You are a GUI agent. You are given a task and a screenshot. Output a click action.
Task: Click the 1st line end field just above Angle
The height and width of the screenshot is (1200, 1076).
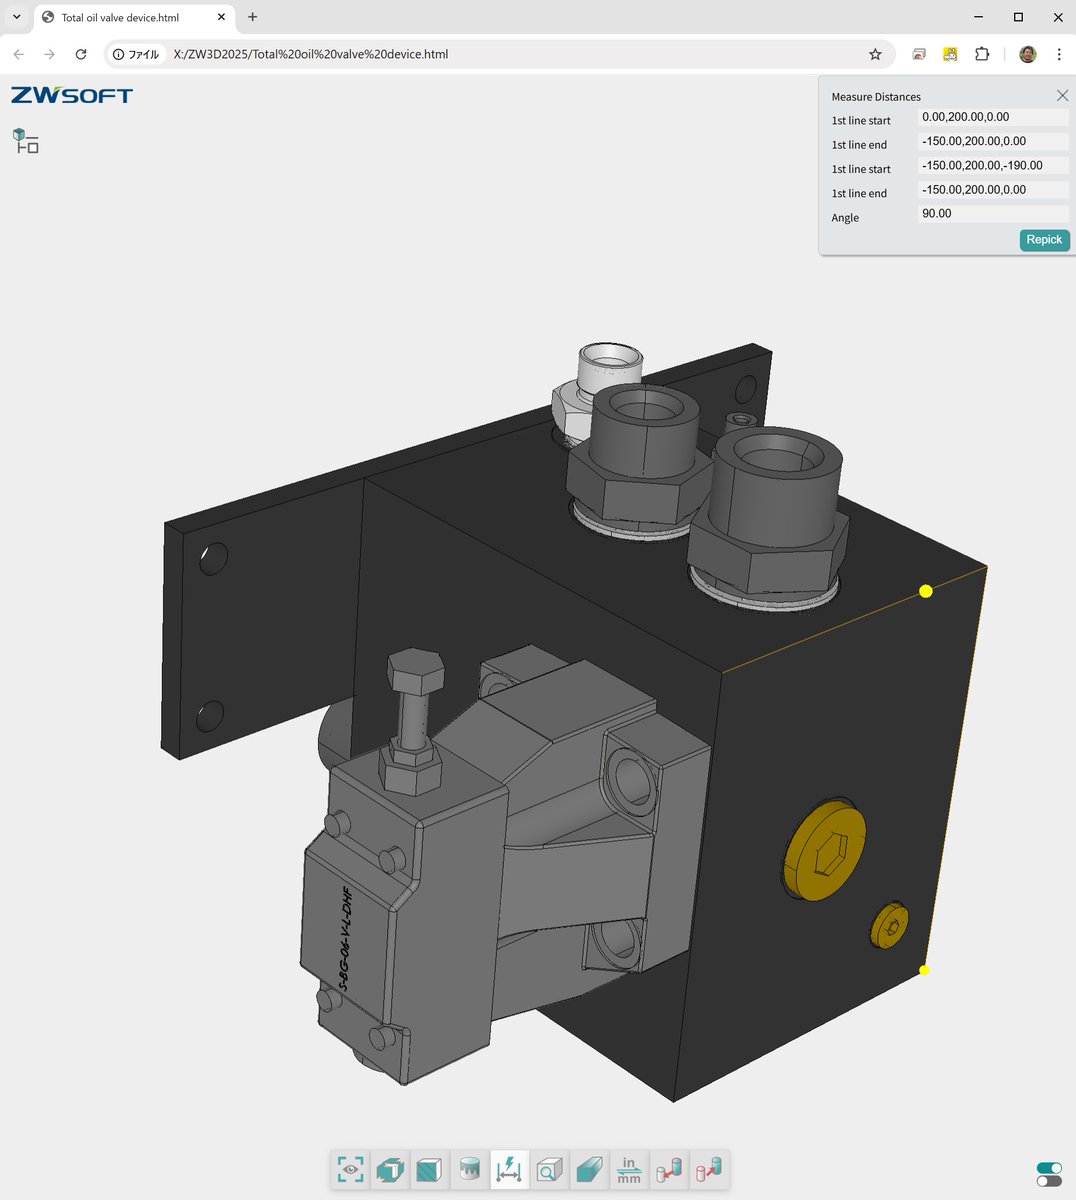(x=993, y=190)
